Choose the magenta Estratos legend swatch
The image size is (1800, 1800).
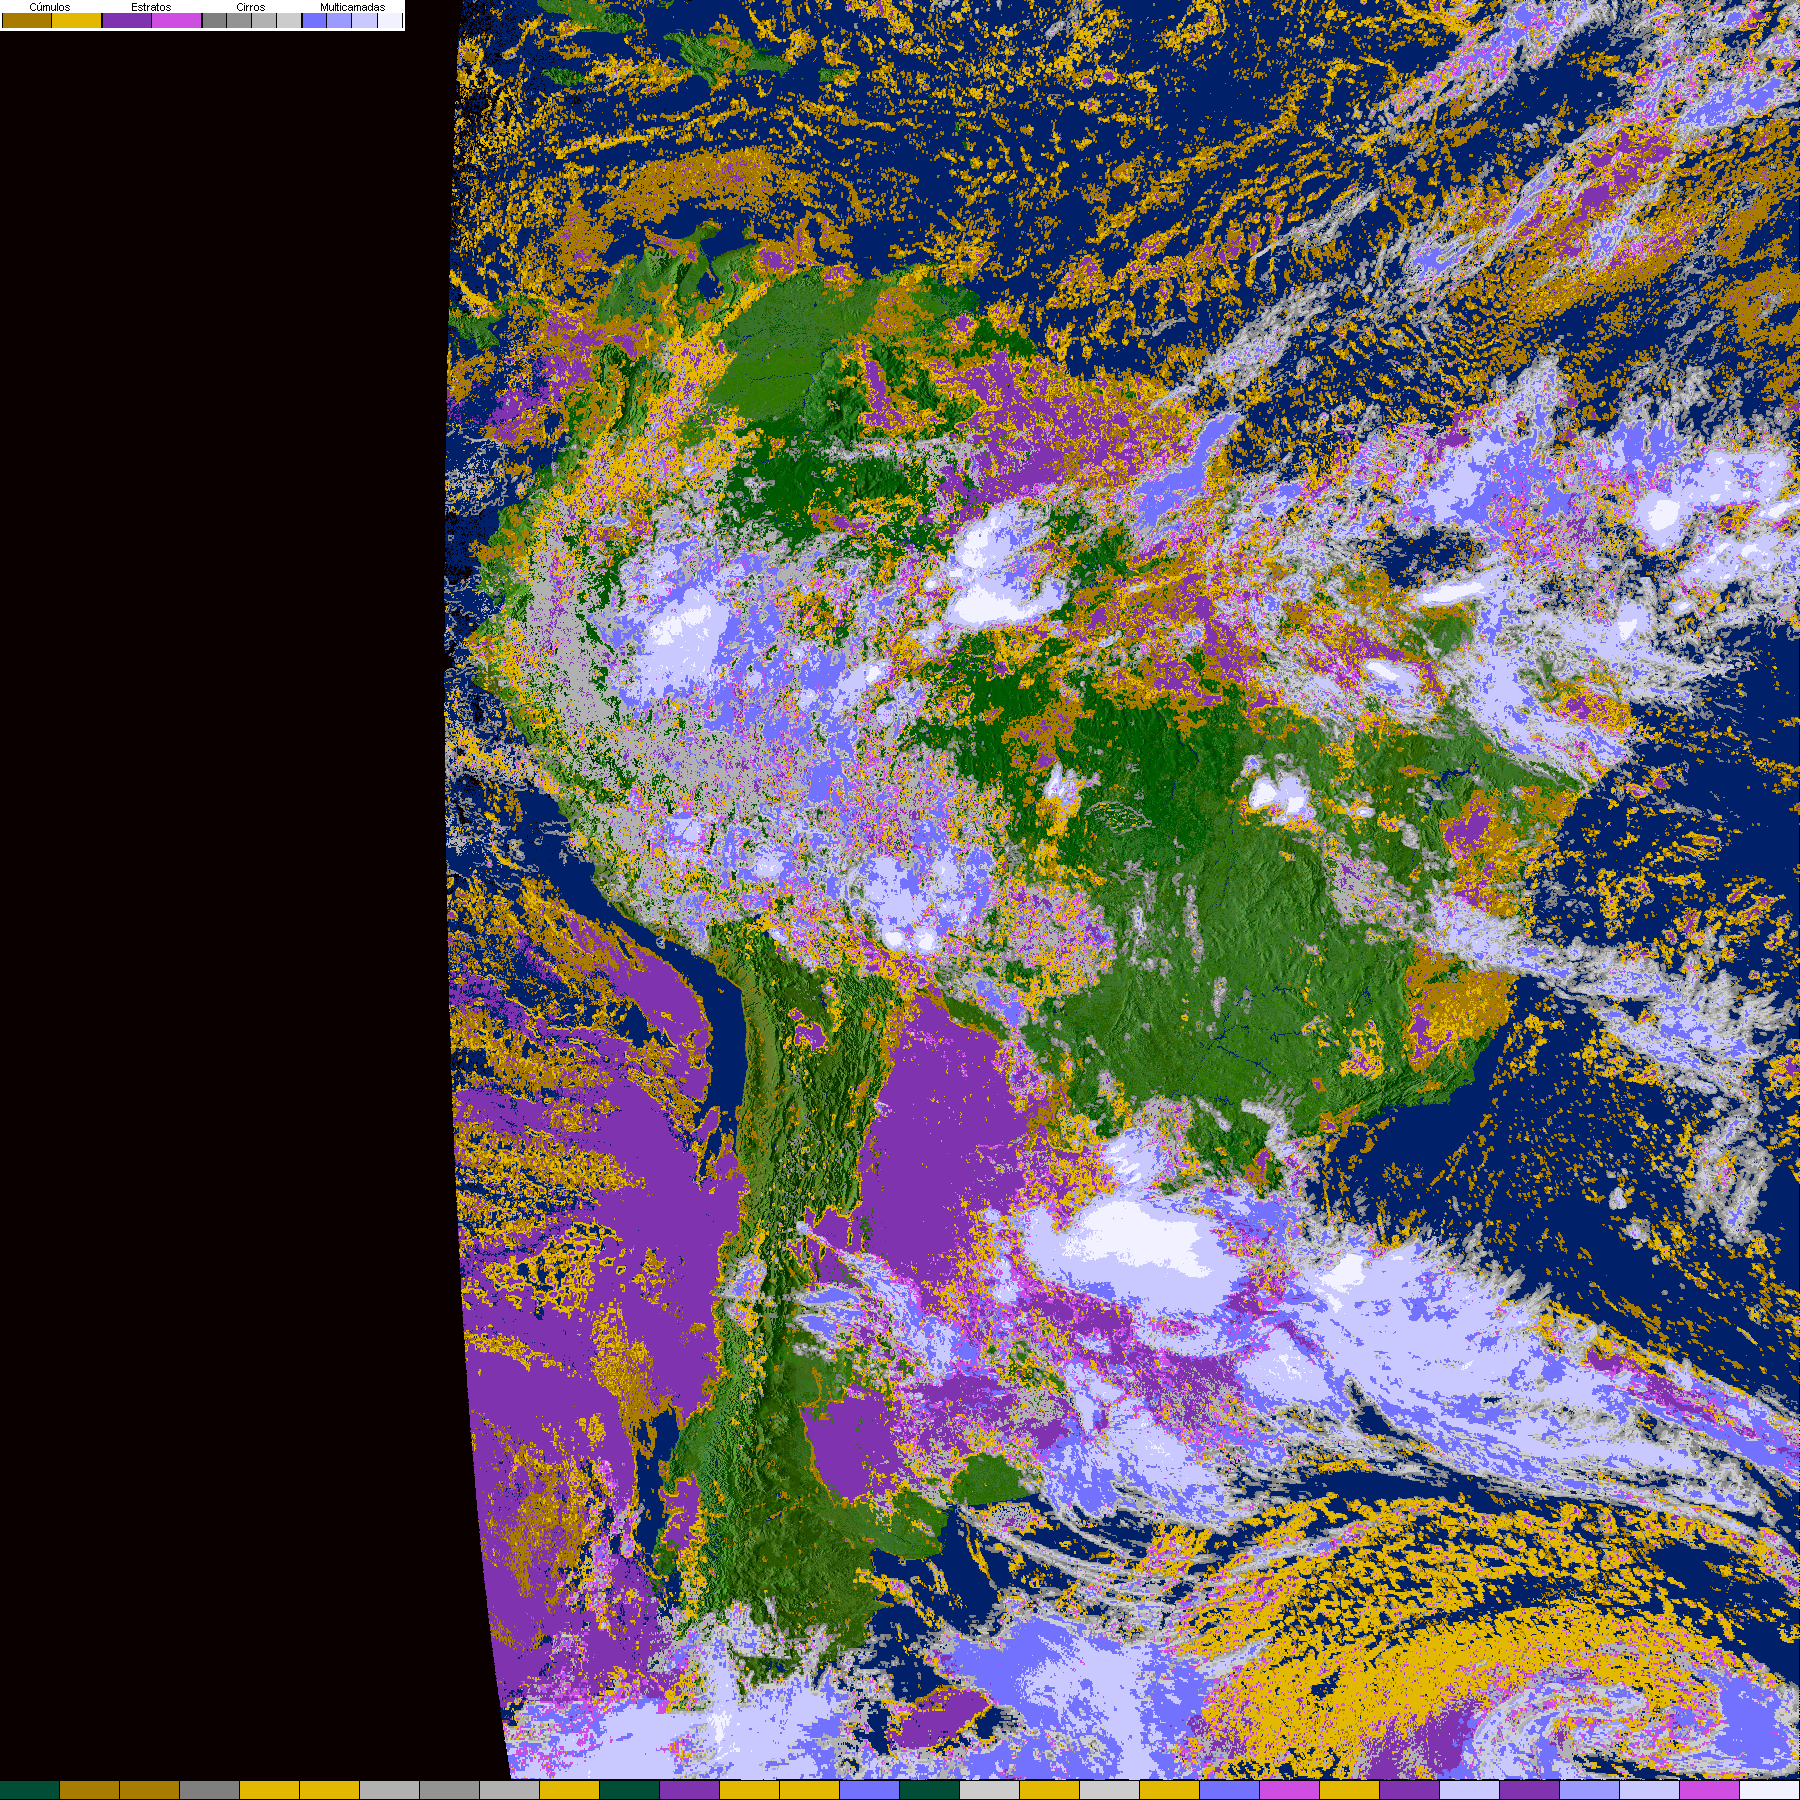tap(177, 20)
